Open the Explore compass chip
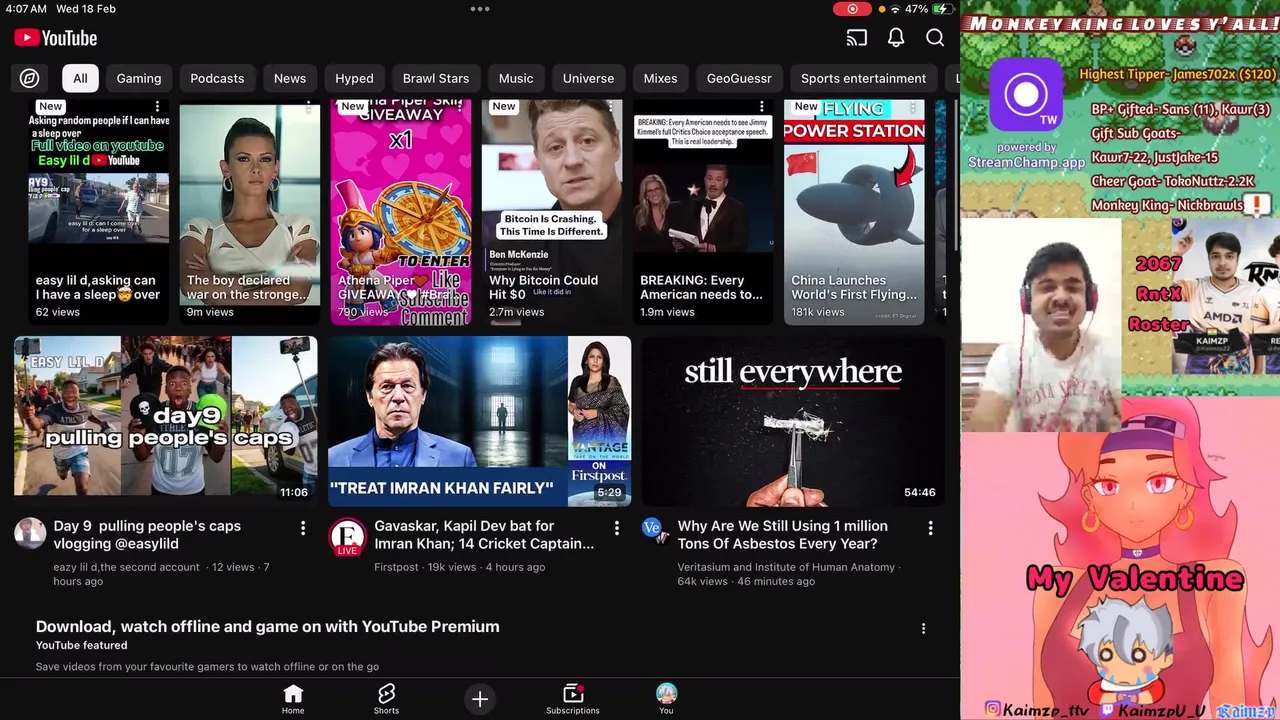 [x=30, y=78]
